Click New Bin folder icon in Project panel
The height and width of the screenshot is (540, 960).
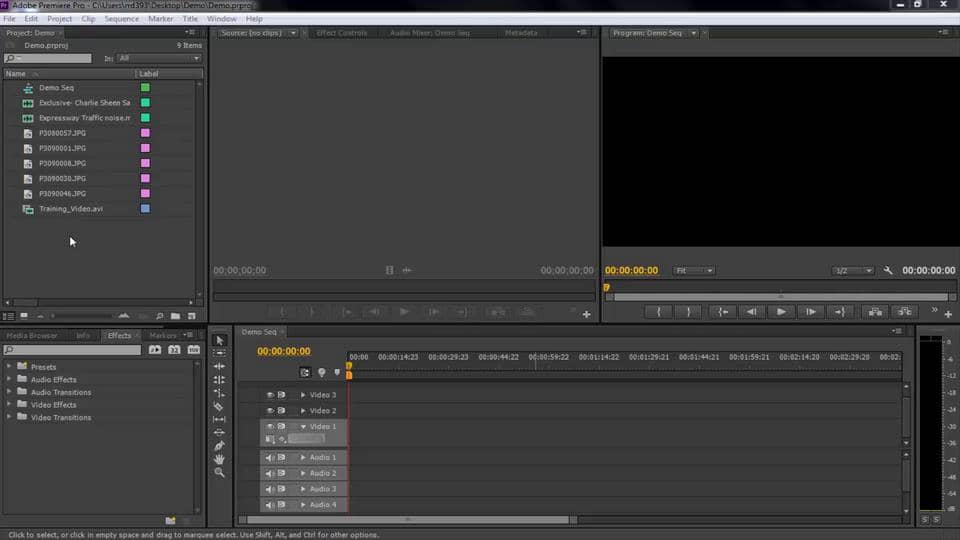[x=176, y=316]
